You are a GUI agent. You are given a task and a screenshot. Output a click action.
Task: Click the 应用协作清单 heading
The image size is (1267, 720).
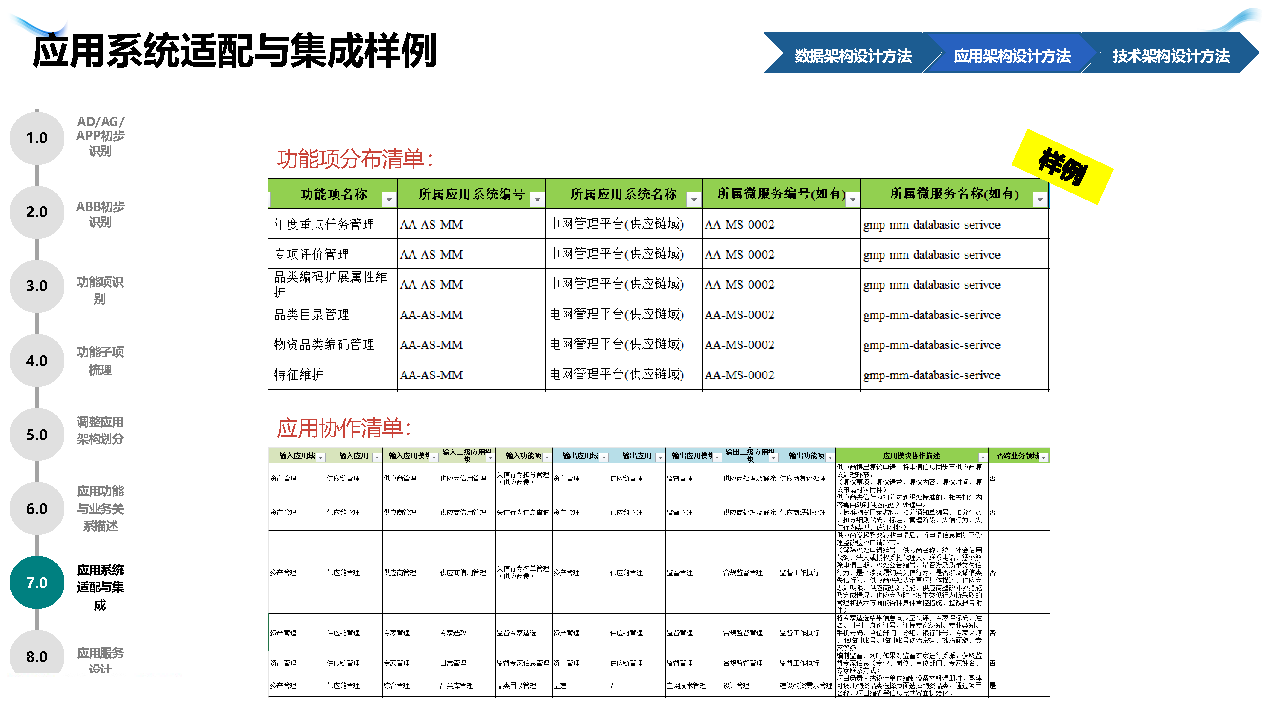[x=344, y=428]
